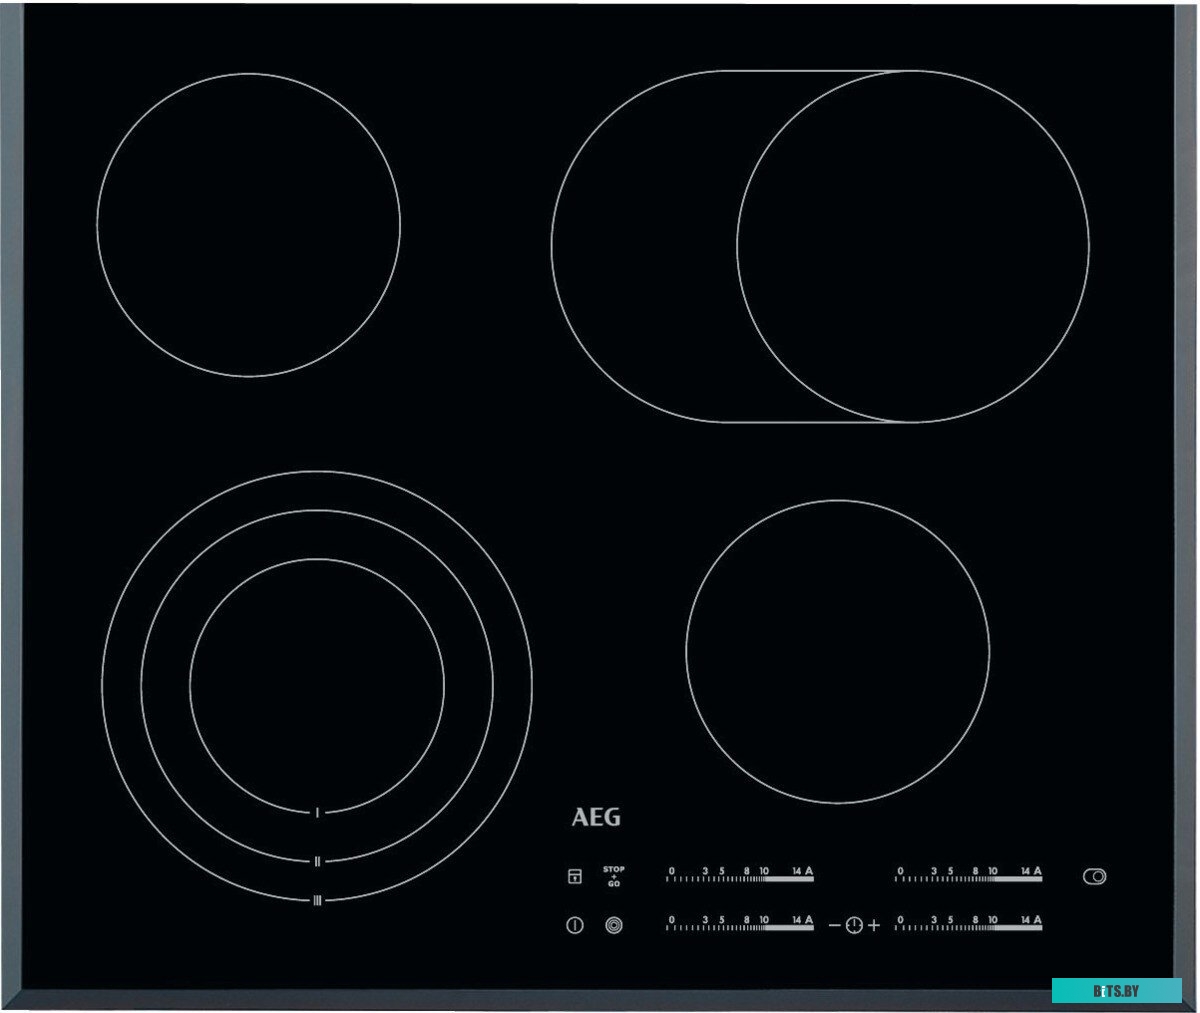Image resolution: width=1200 pixels, height=1013 pixels.
Task: Click the top-right power level slider
Action: [968, 877]
